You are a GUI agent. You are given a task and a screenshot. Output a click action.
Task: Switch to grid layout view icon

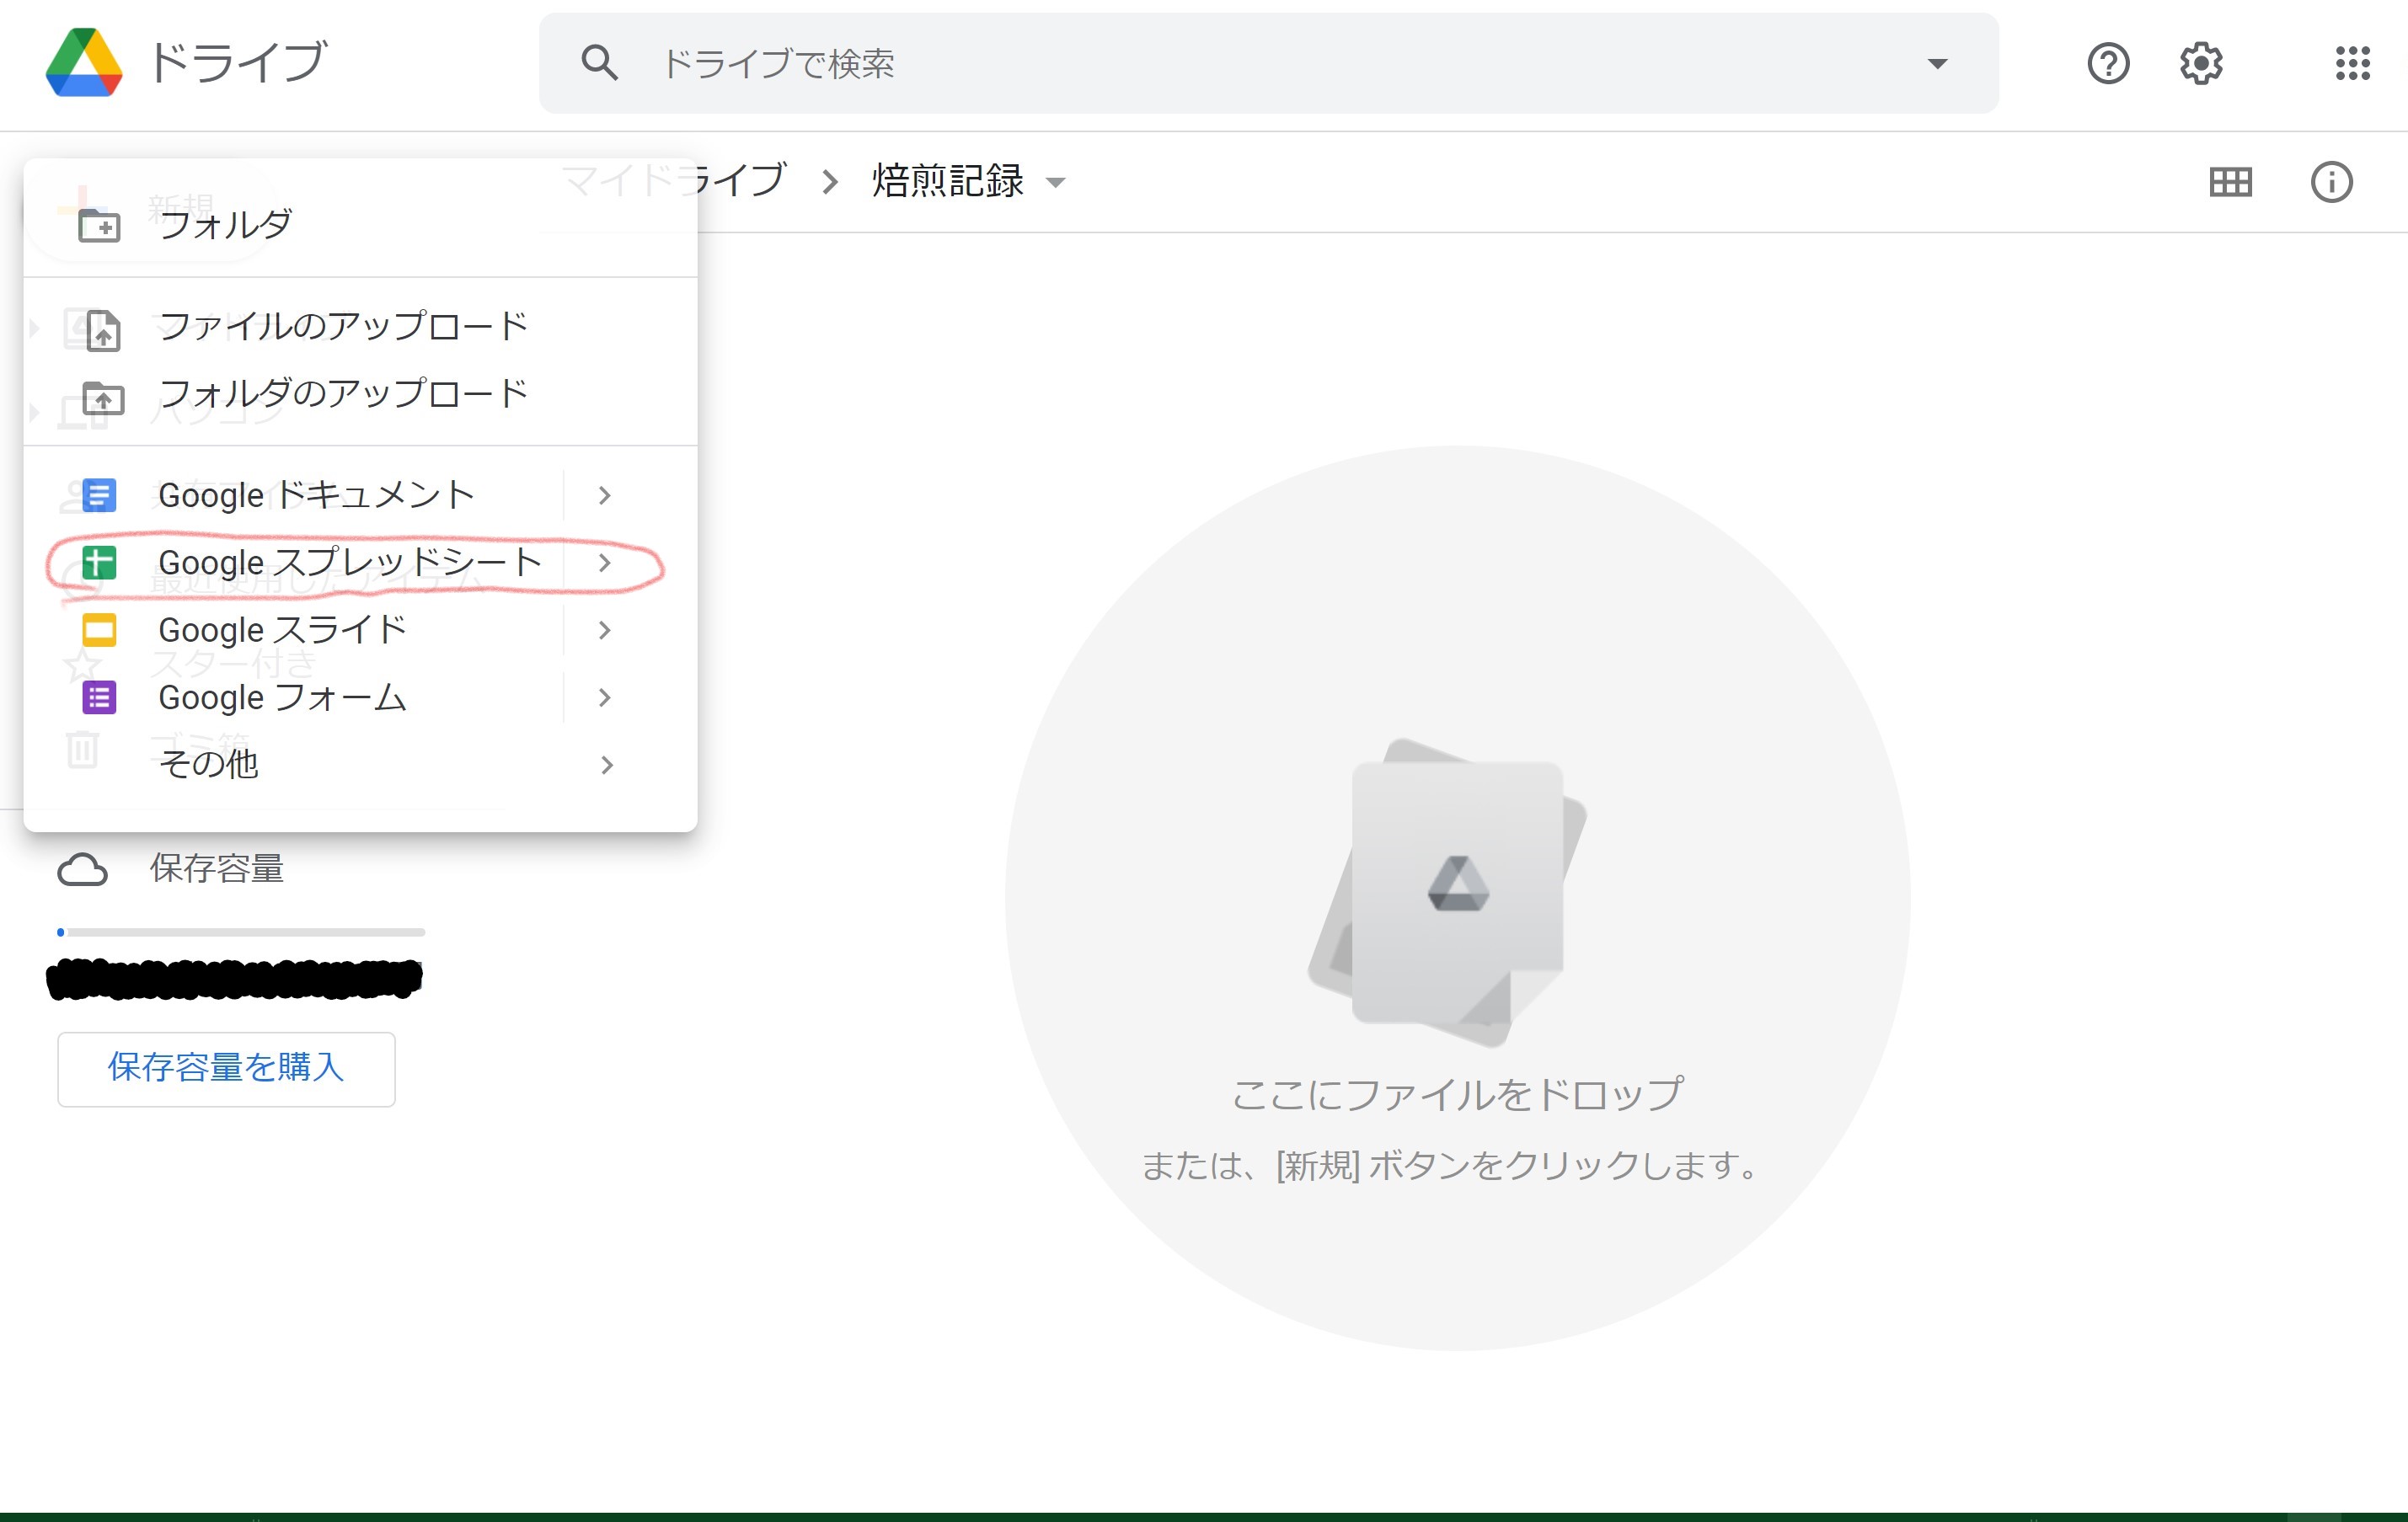tap(2230, 182)
